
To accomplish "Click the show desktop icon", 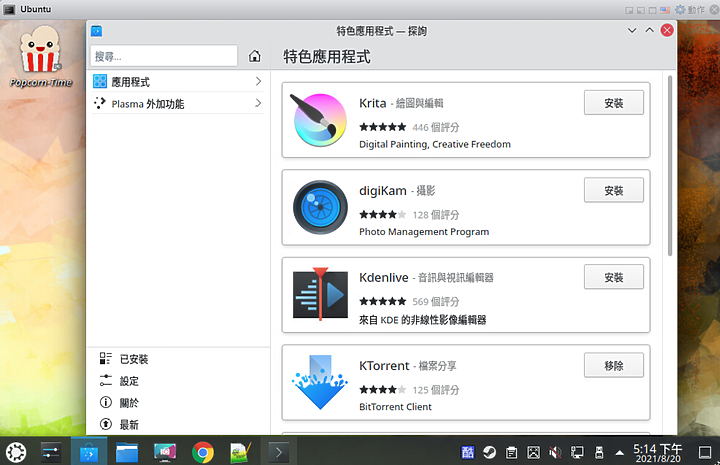I will [705, 453].
